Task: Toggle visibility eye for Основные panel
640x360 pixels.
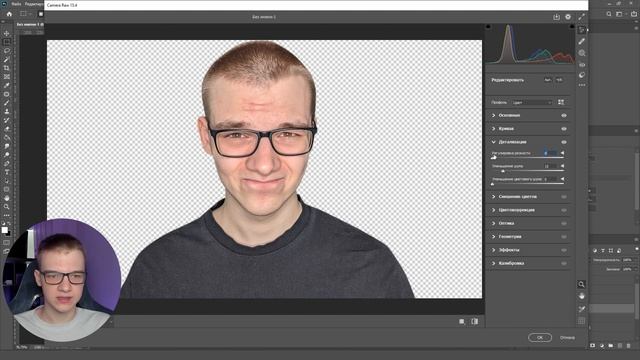Action: [564, 116]
